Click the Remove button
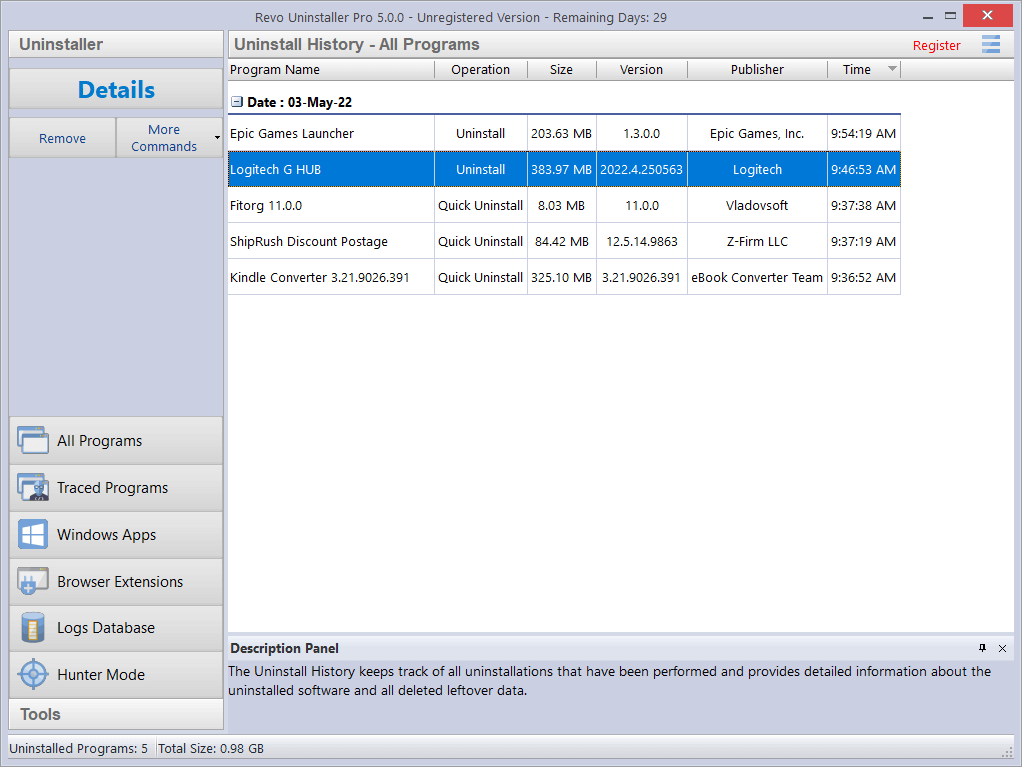 tap(62, 138)
